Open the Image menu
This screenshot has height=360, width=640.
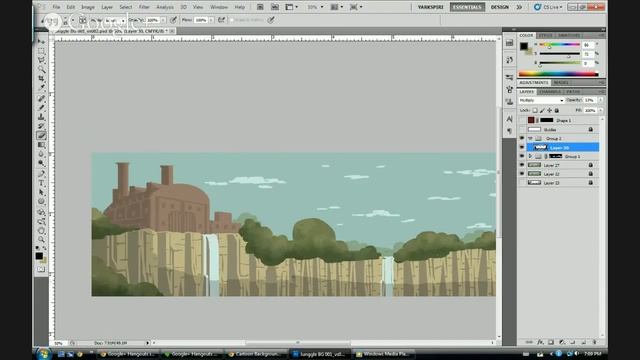pos(88,7)
